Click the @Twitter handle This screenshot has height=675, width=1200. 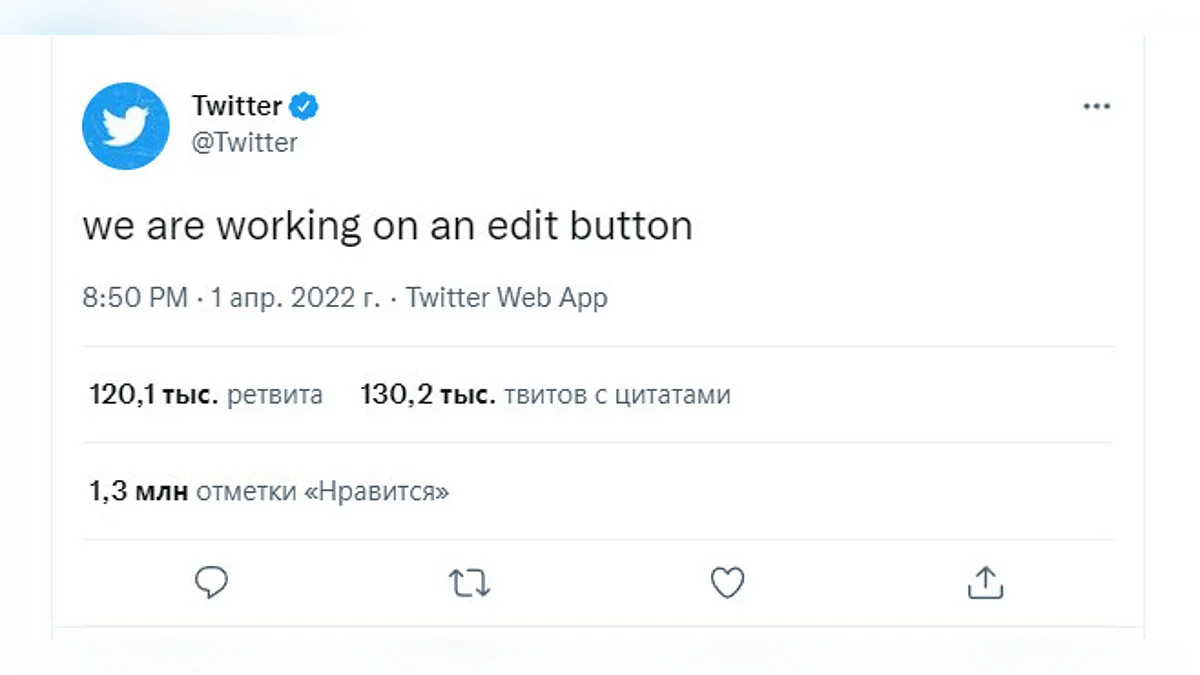(x=245, y=142)
